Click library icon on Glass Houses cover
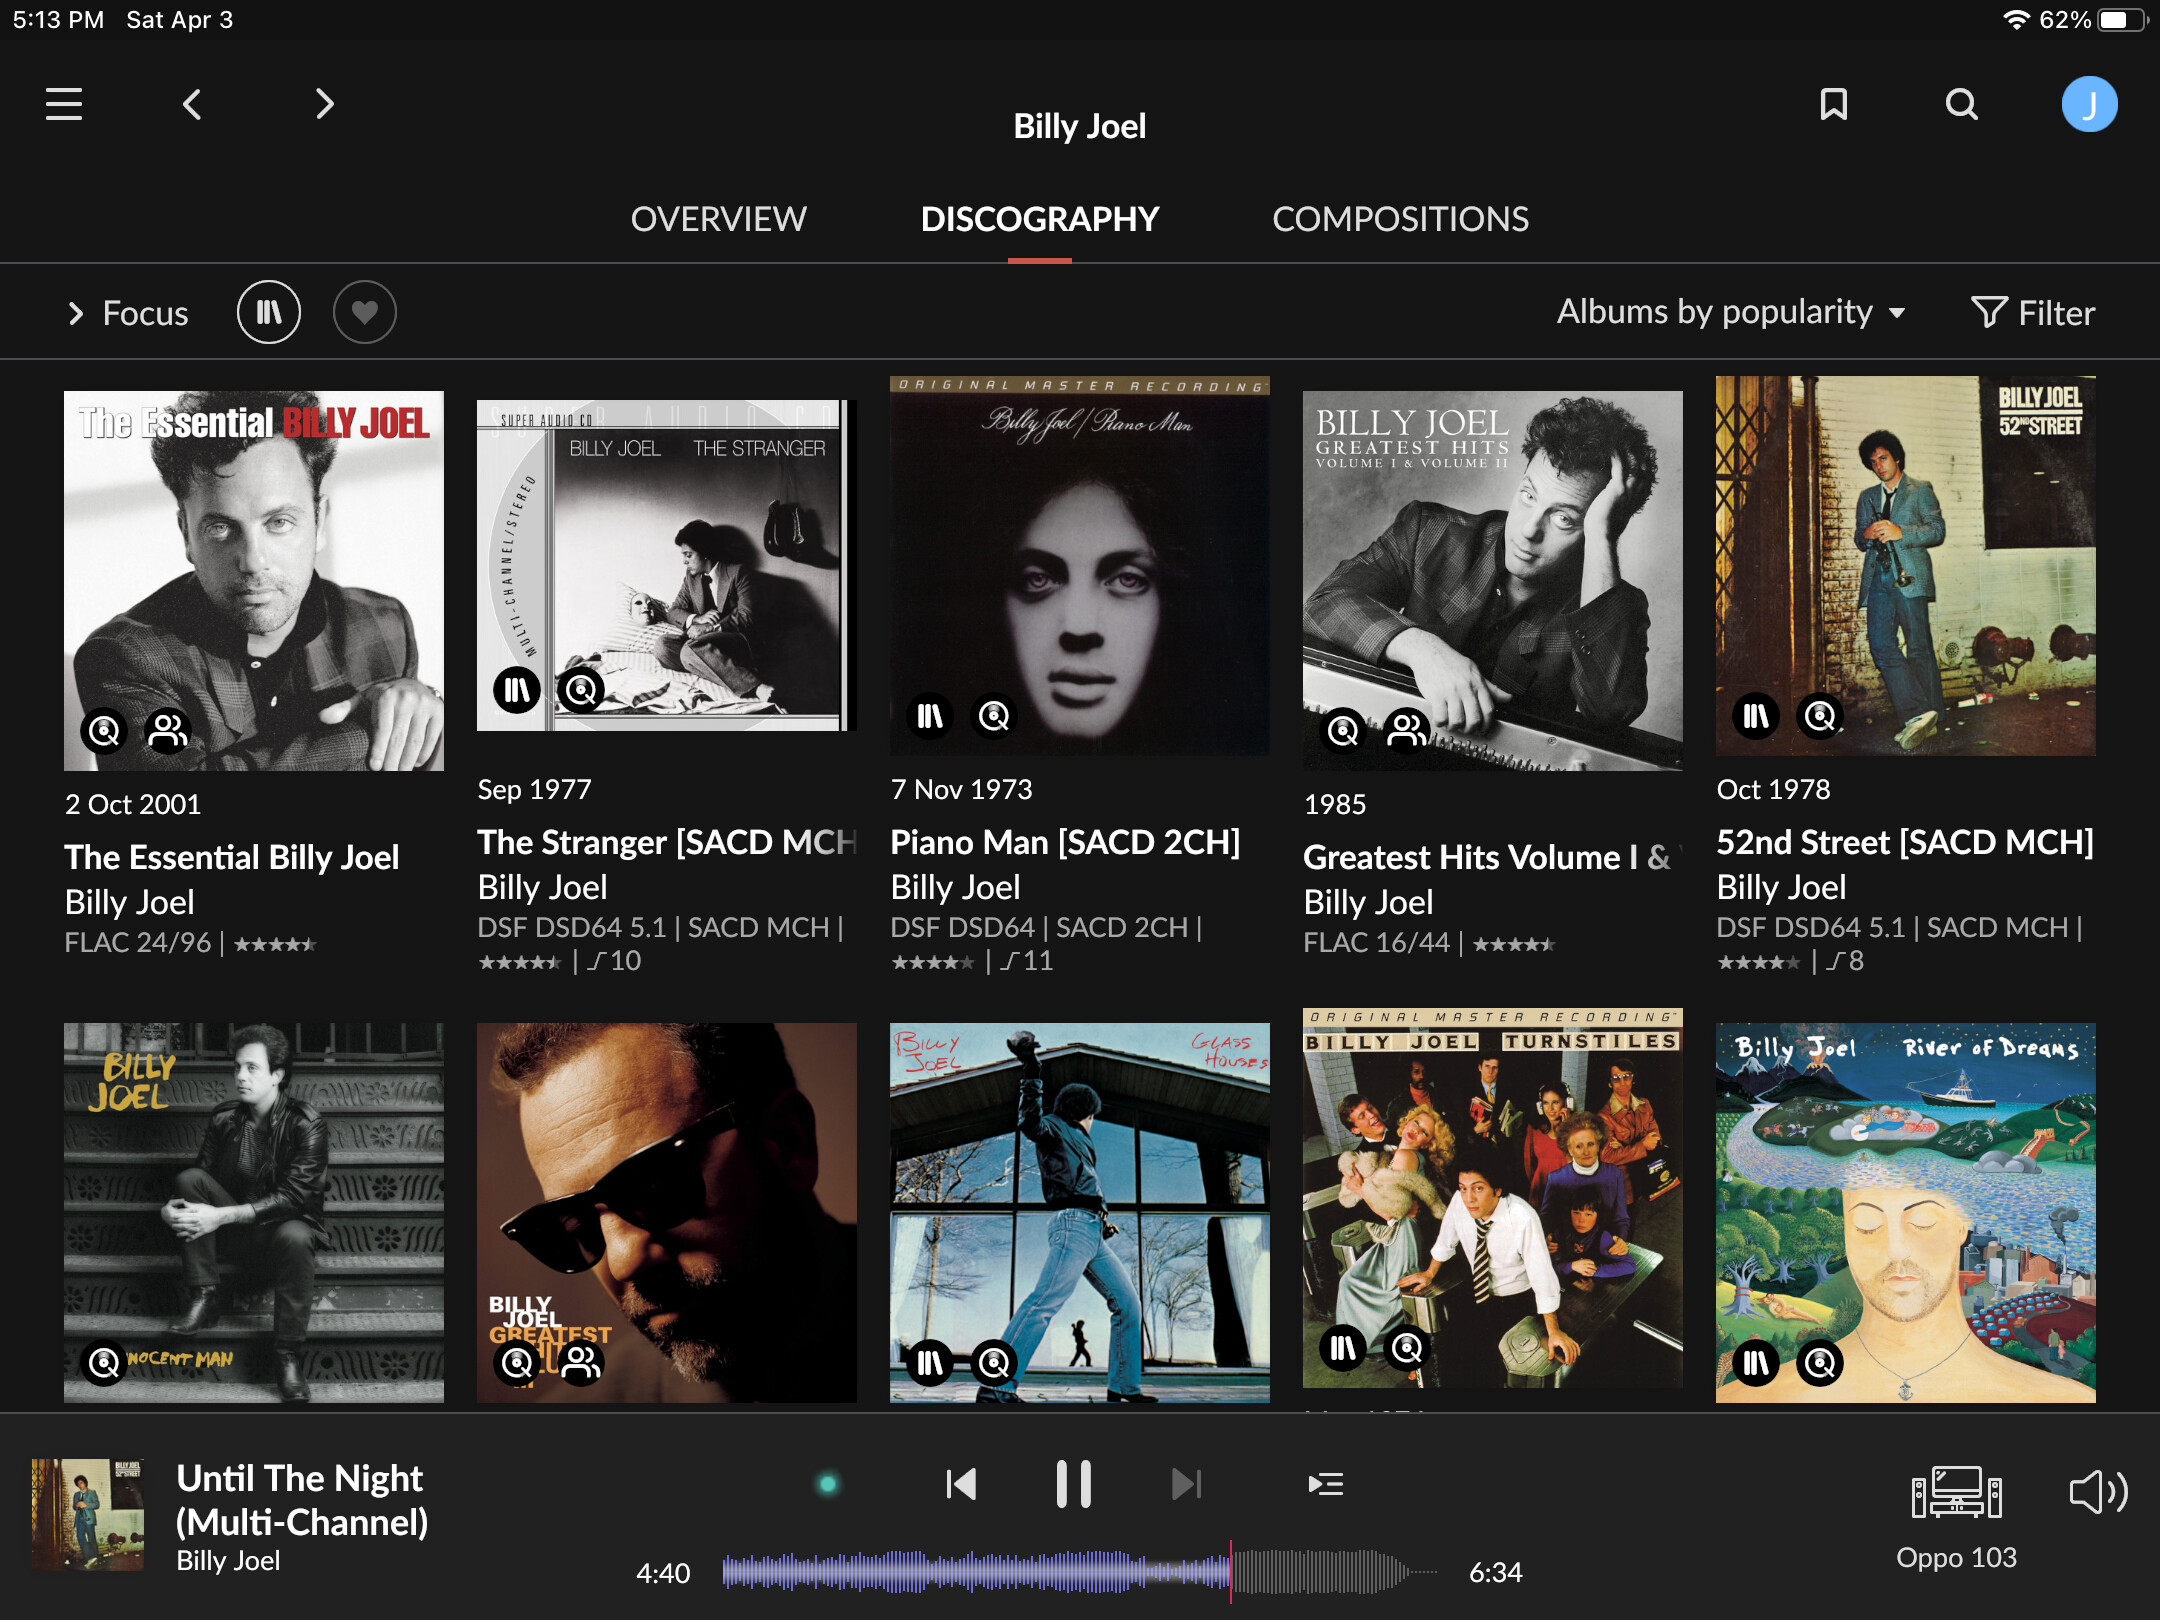2160x1620 pixels. 930,1362
